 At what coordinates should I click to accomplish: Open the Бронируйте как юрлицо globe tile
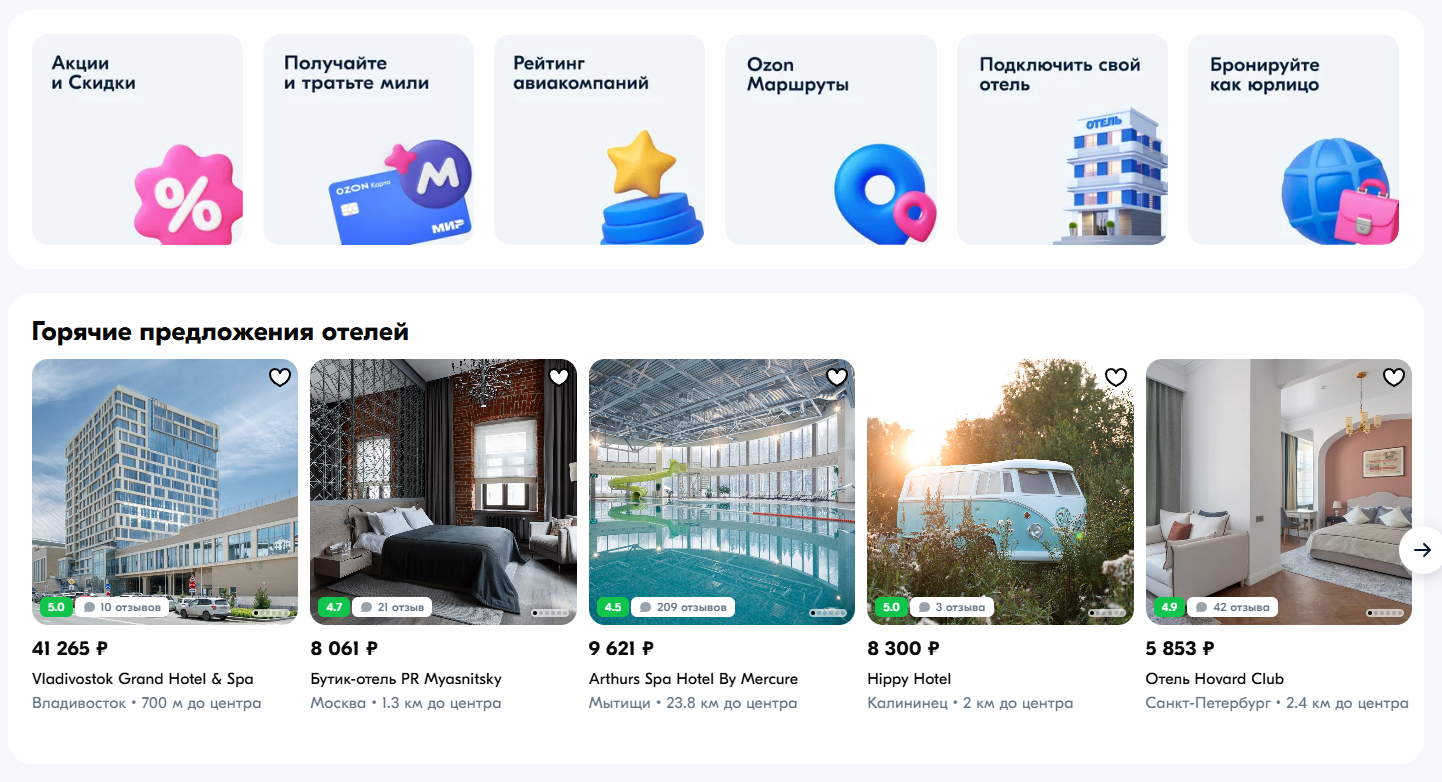1293,139
